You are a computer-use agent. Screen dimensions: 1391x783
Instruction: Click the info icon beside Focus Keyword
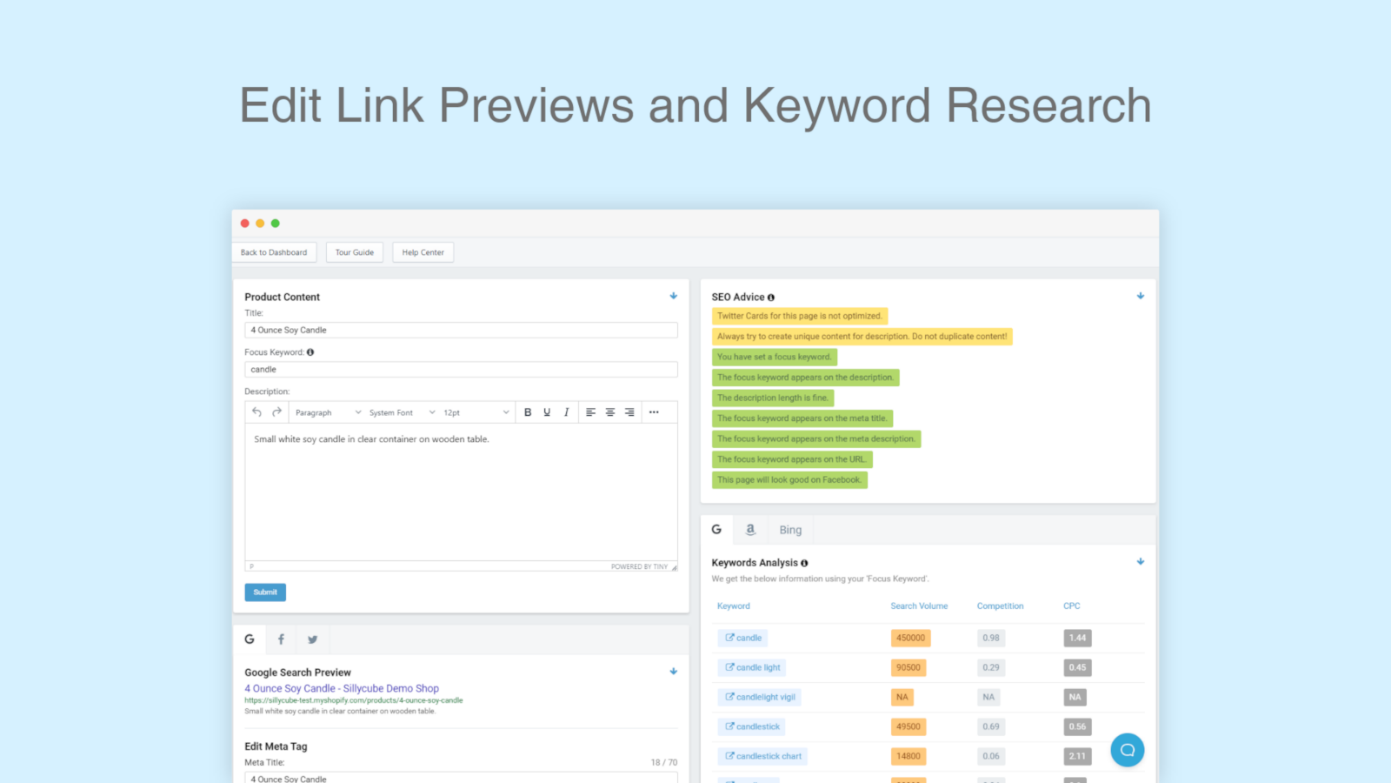tap(310, 352)
